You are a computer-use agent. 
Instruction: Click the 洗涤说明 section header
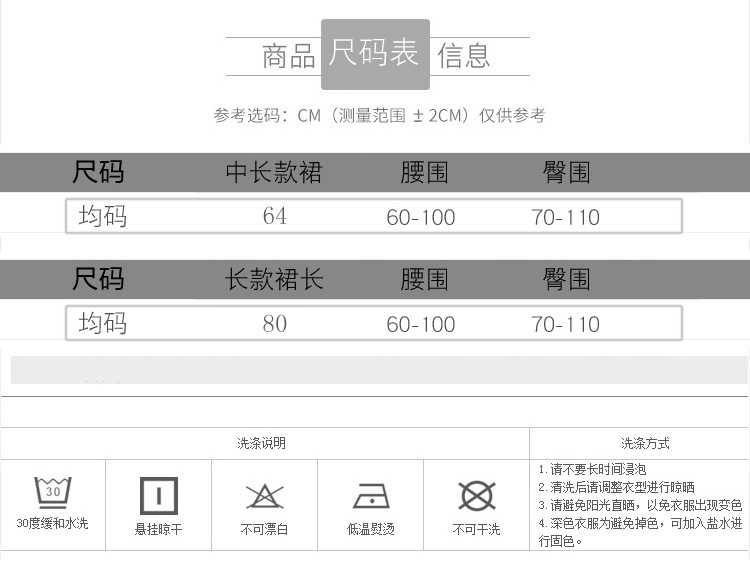click(262, 443)
